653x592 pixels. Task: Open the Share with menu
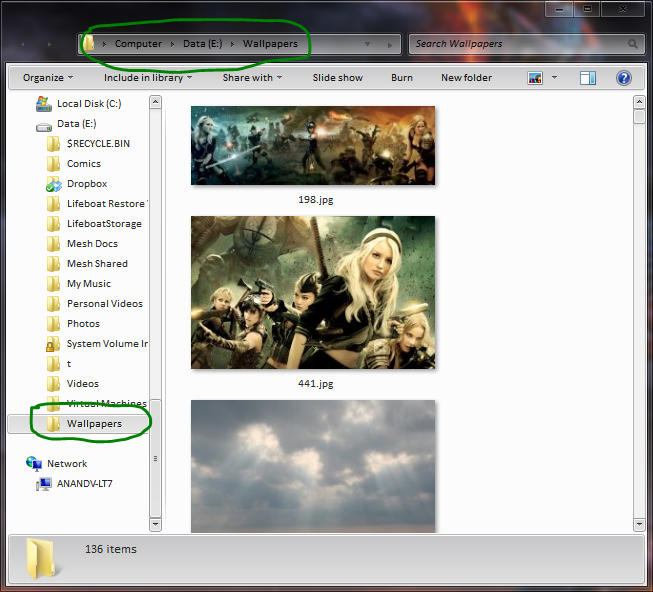click(251, 78)
